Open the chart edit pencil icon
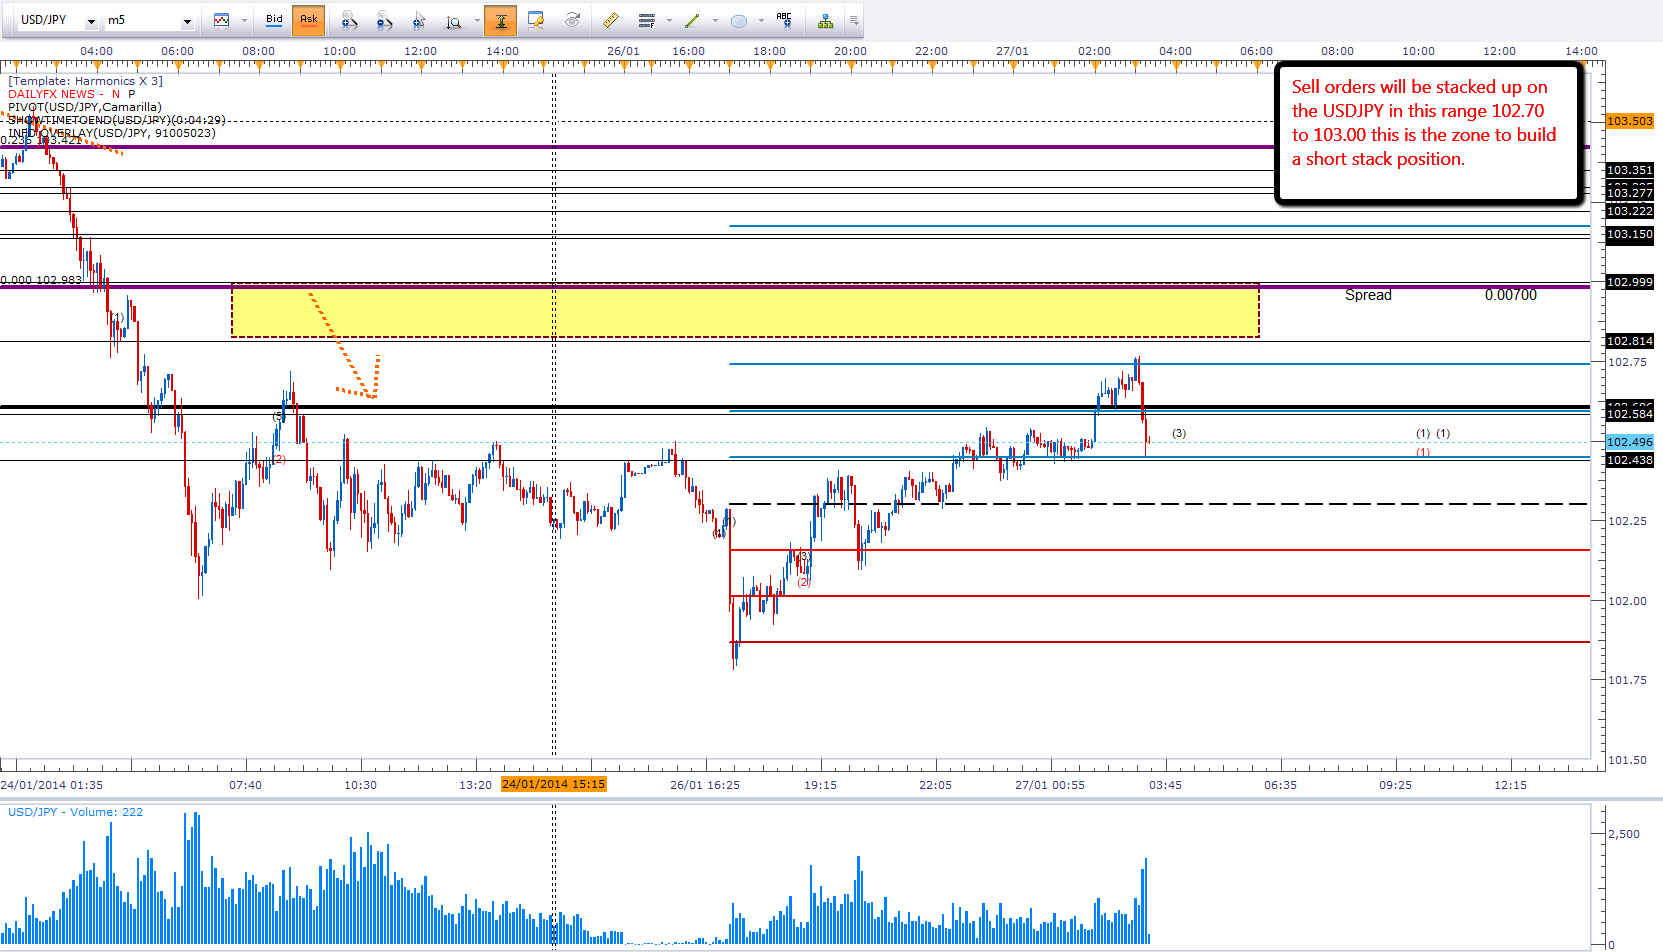The height and width of the screenshot is (952, 1663). point(536,20)
